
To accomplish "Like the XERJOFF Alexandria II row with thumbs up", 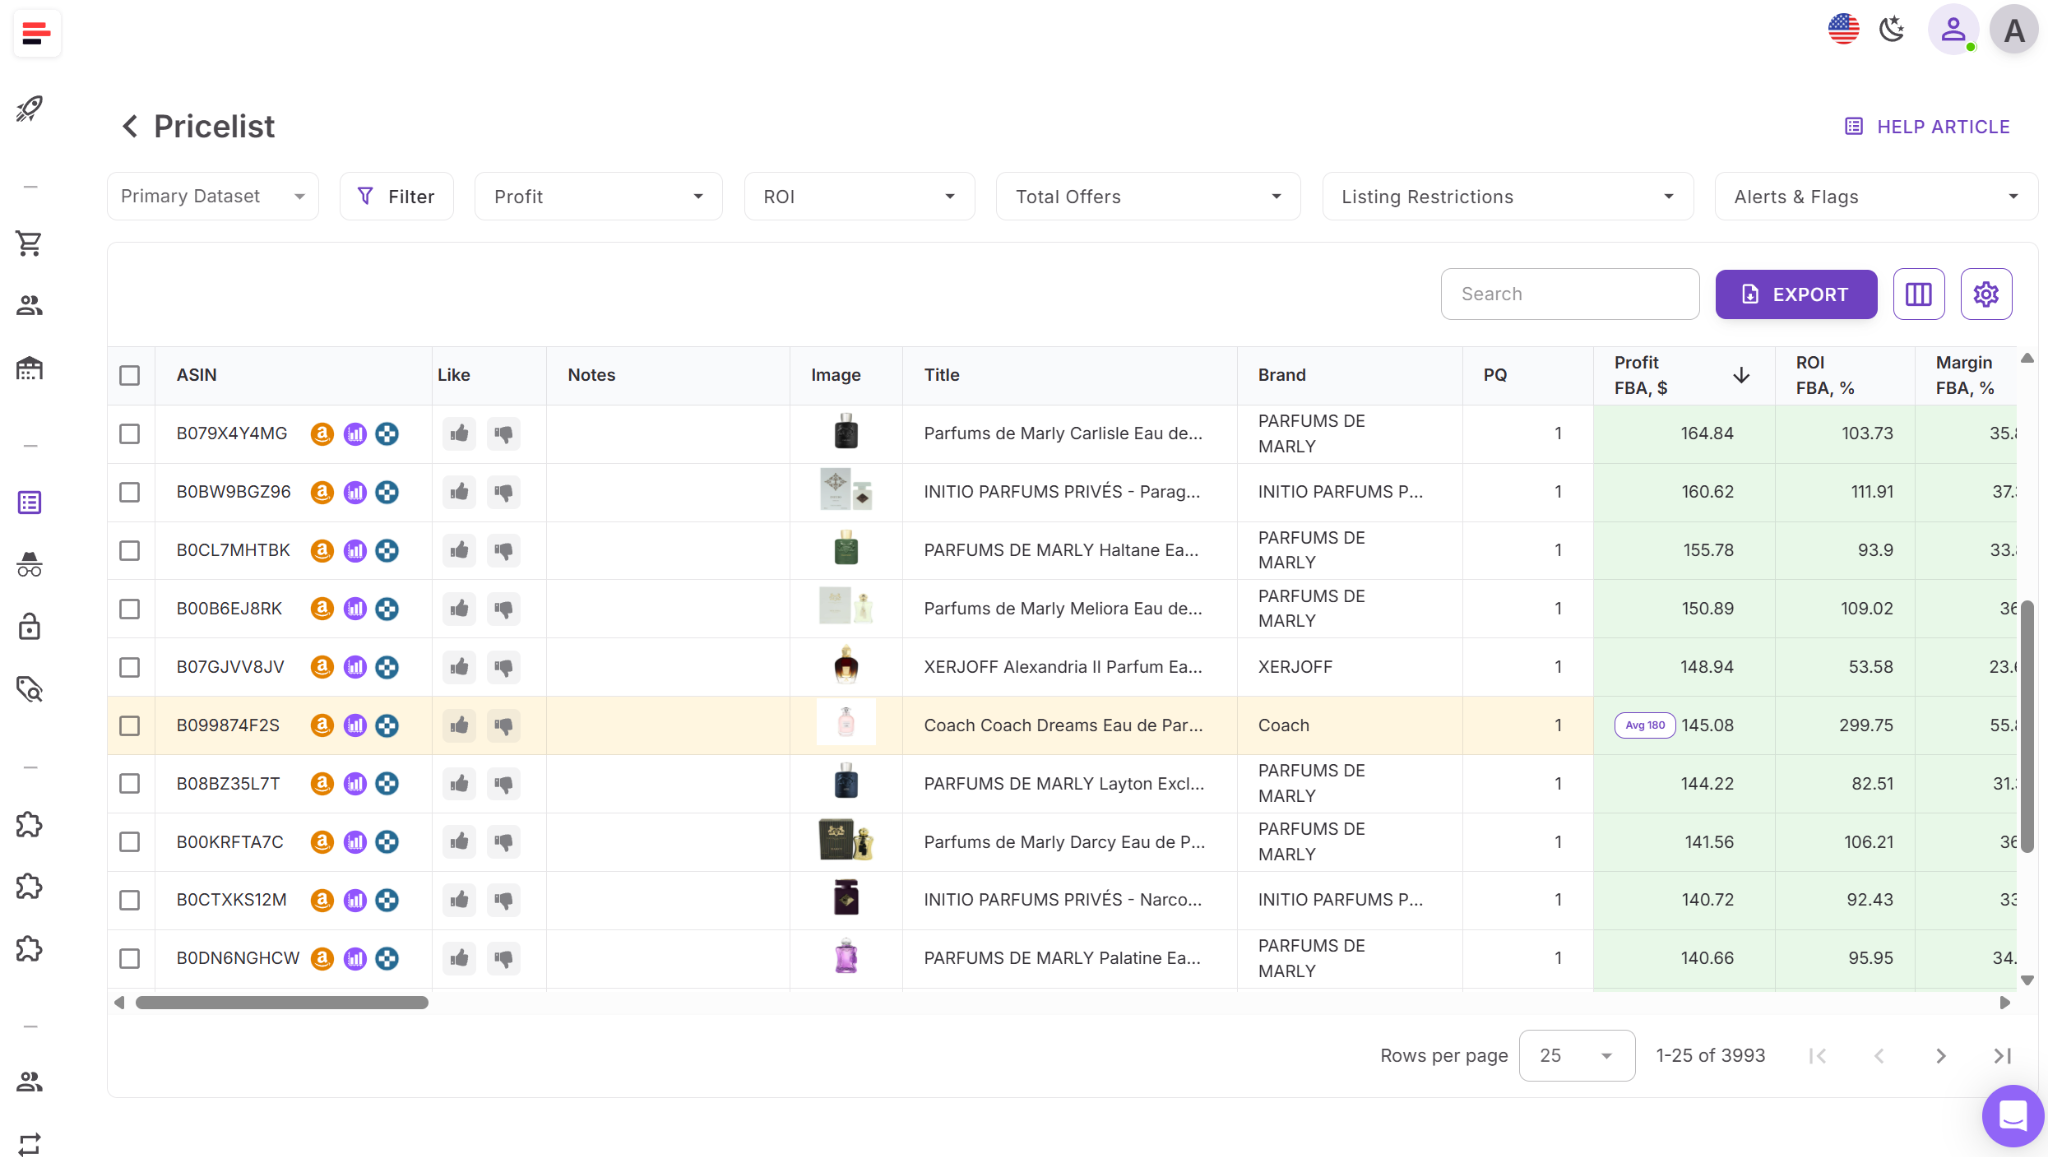I will (459, 667).
